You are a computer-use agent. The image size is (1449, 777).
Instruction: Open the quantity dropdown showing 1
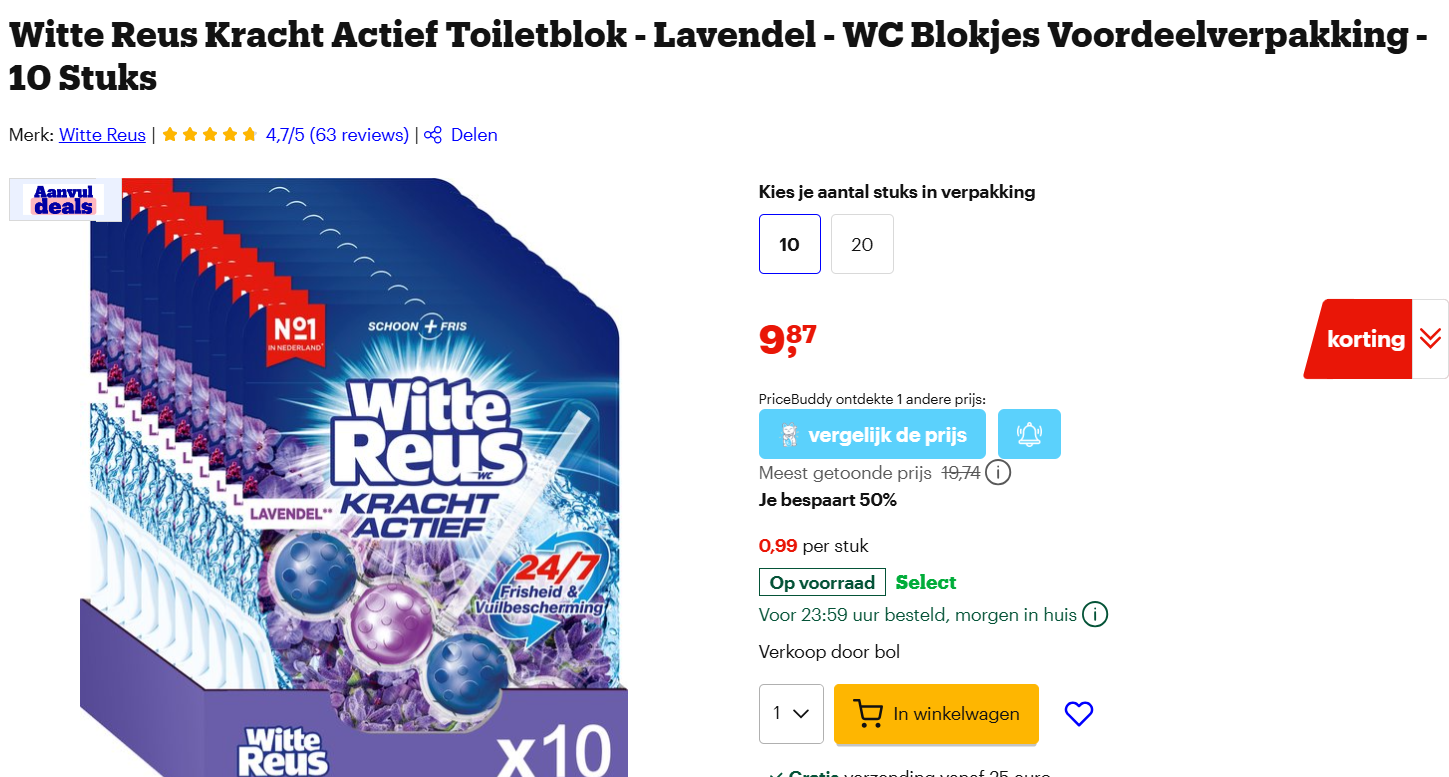click(790, 713)
